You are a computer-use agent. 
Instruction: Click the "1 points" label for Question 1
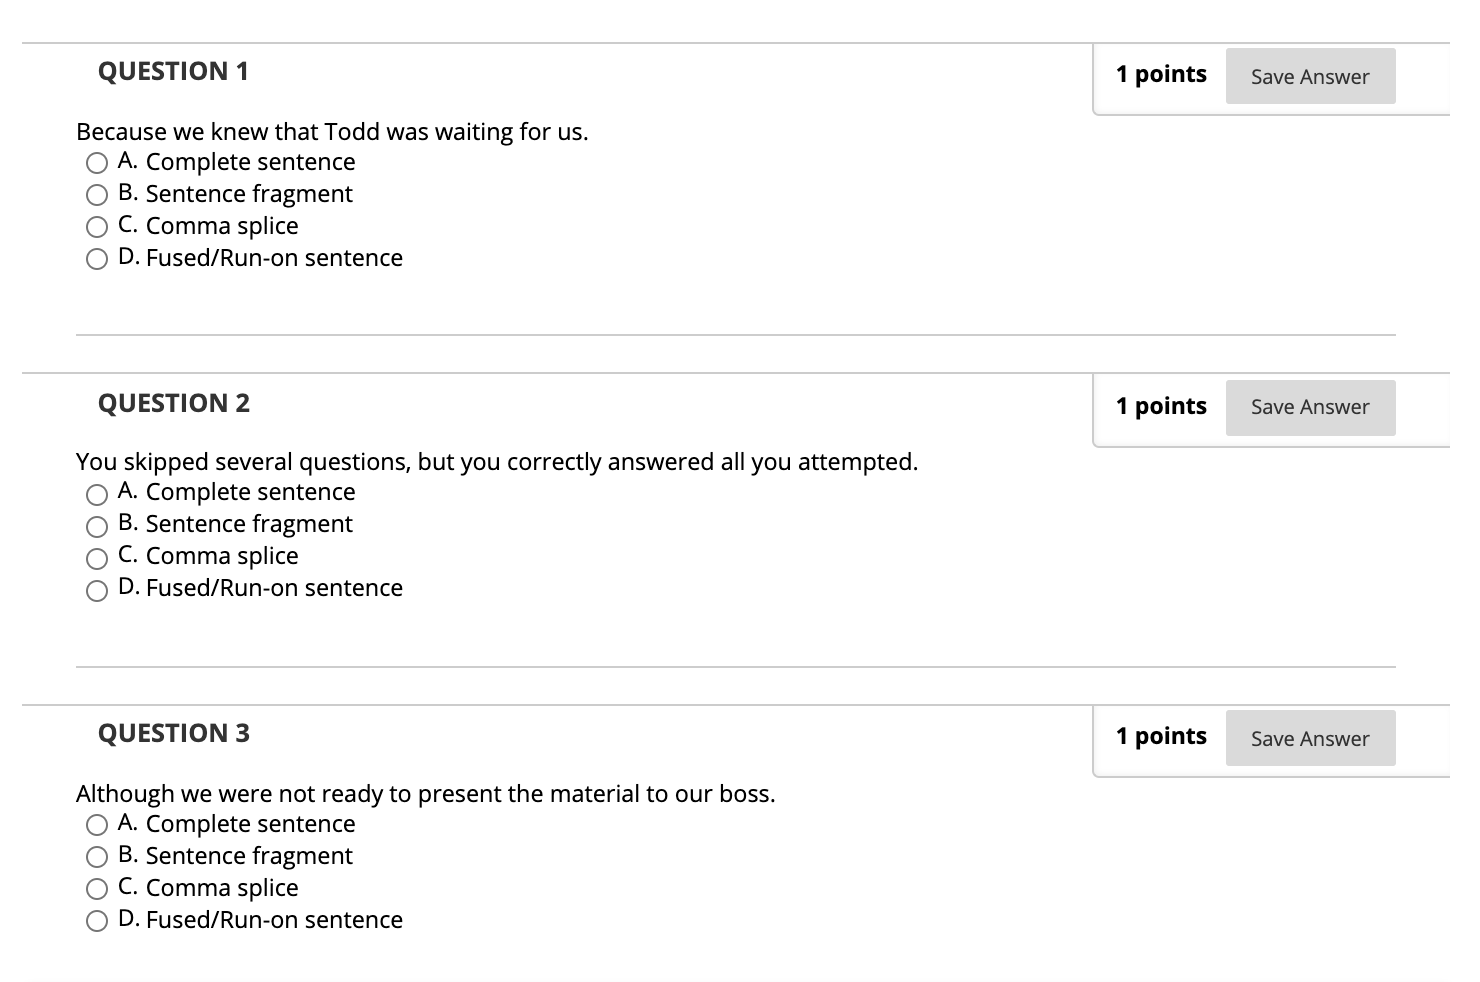(1161, 74)
